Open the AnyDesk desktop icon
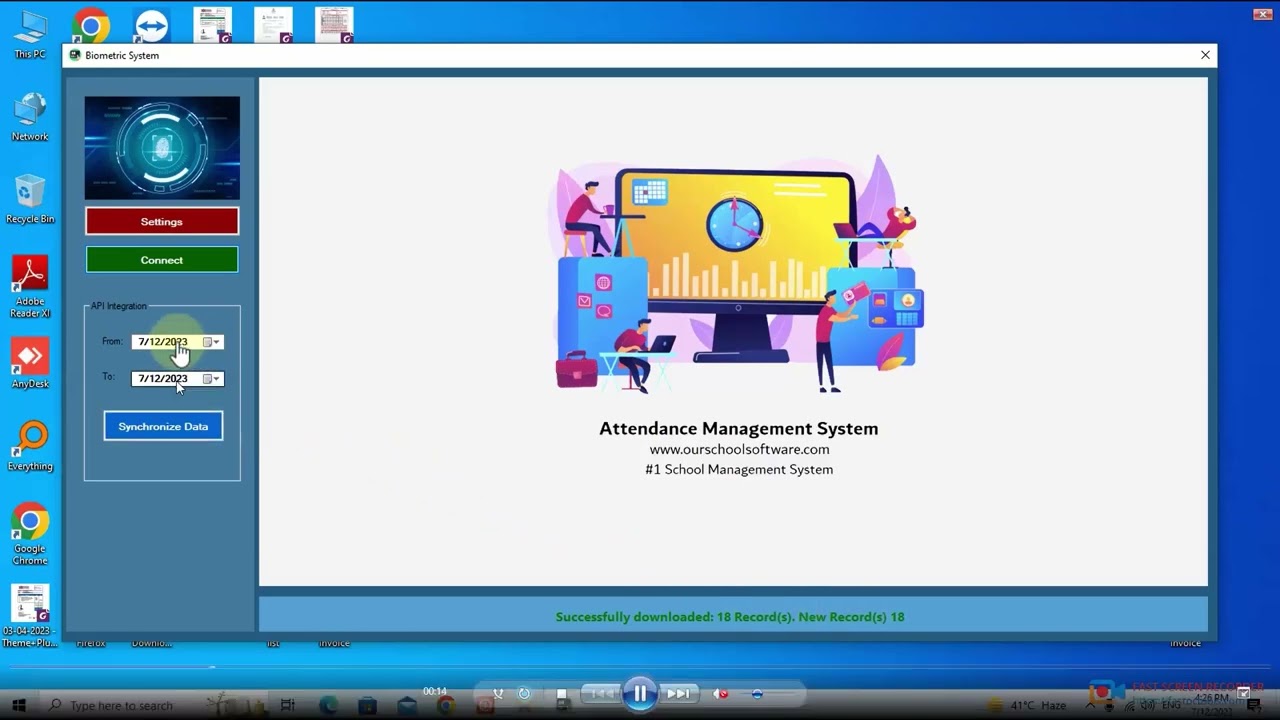The image size is (1280, 720). click(x=30, y=364)
